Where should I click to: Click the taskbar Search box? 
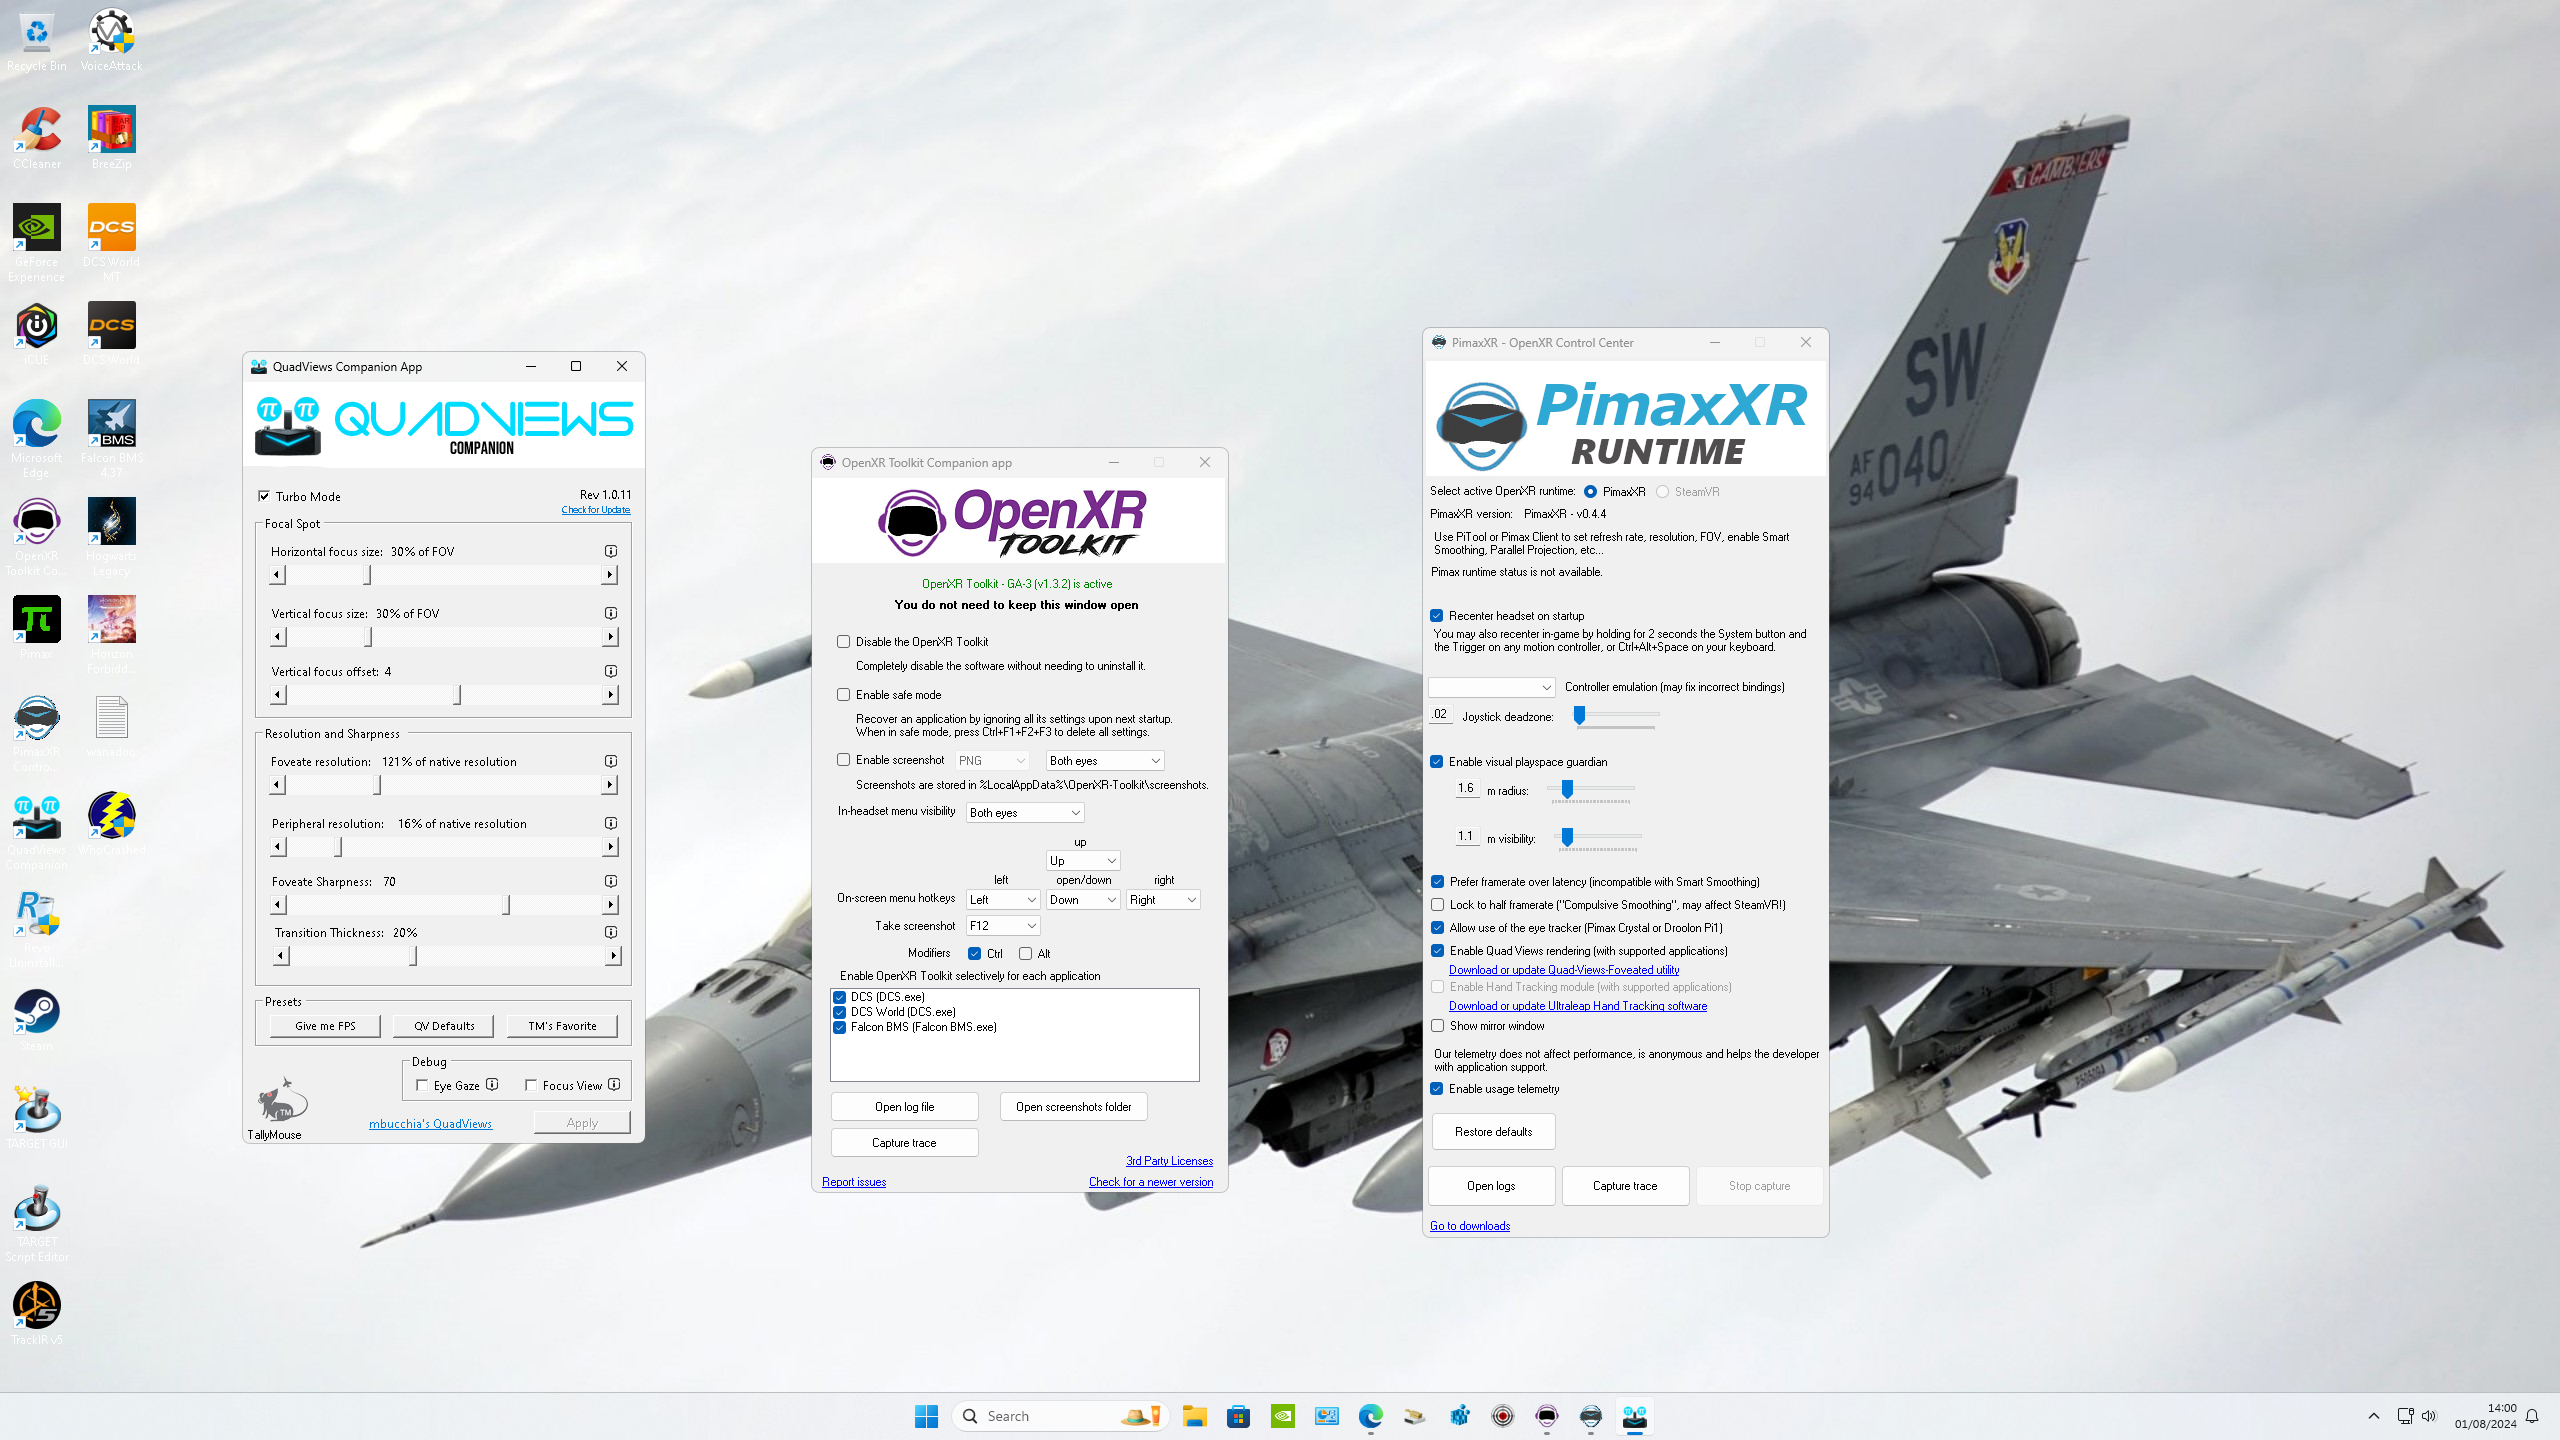[x=1061, y=1416]
